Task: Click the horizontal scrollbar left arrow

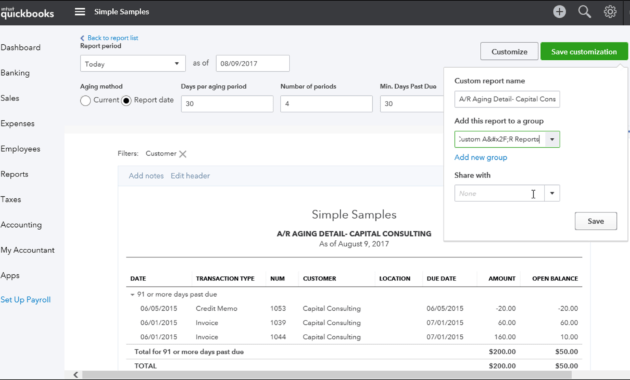Action: point(76,375)
